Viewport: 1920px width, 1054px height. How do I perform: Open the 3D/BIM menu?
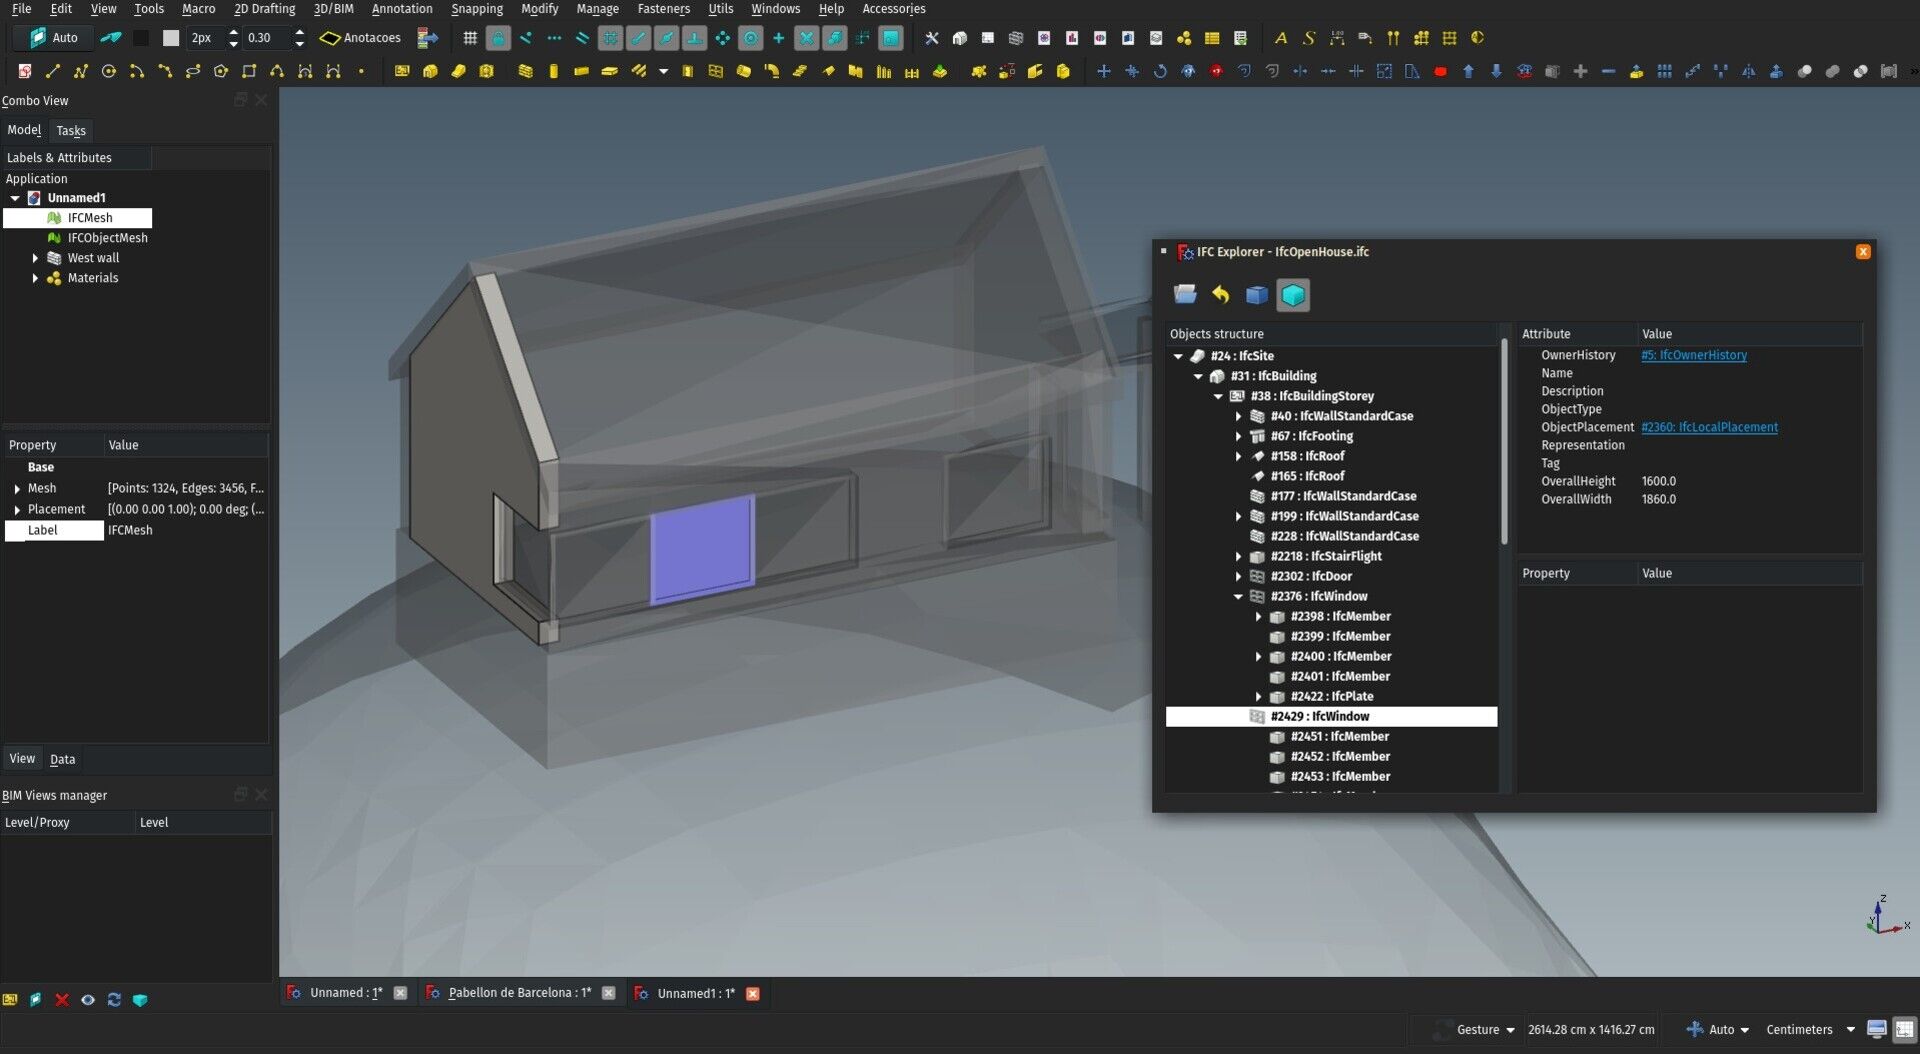333,9
